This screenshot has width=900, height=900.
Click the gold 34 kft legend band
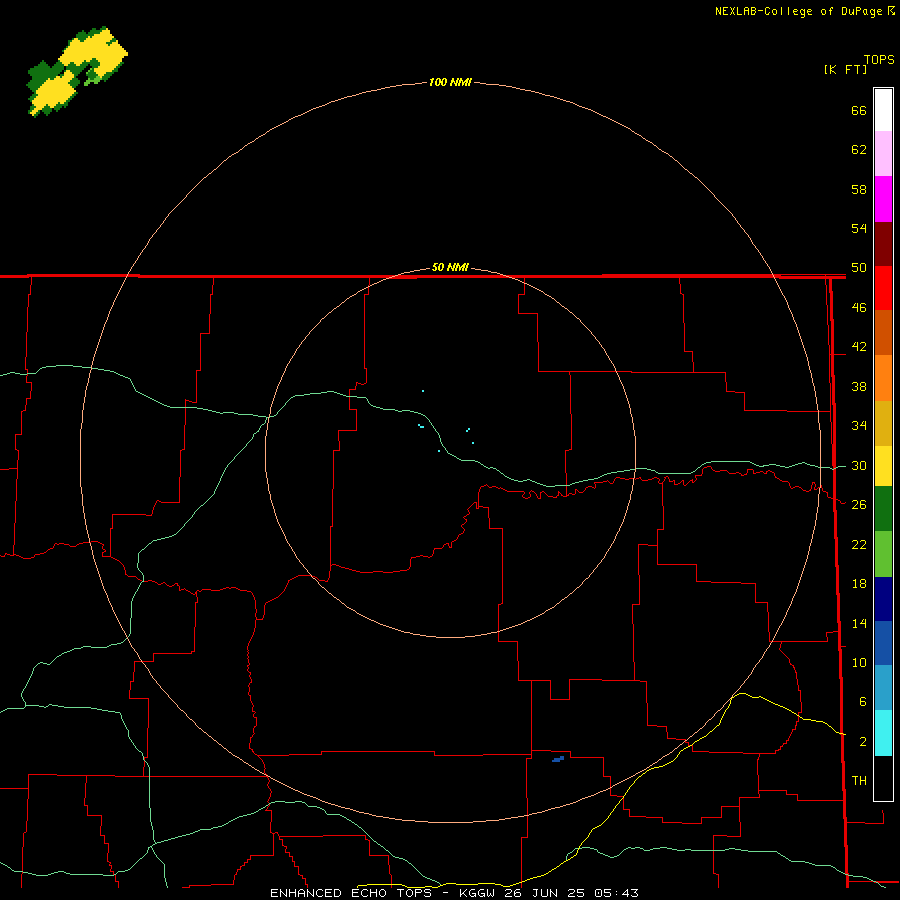(x=883, y=423)
